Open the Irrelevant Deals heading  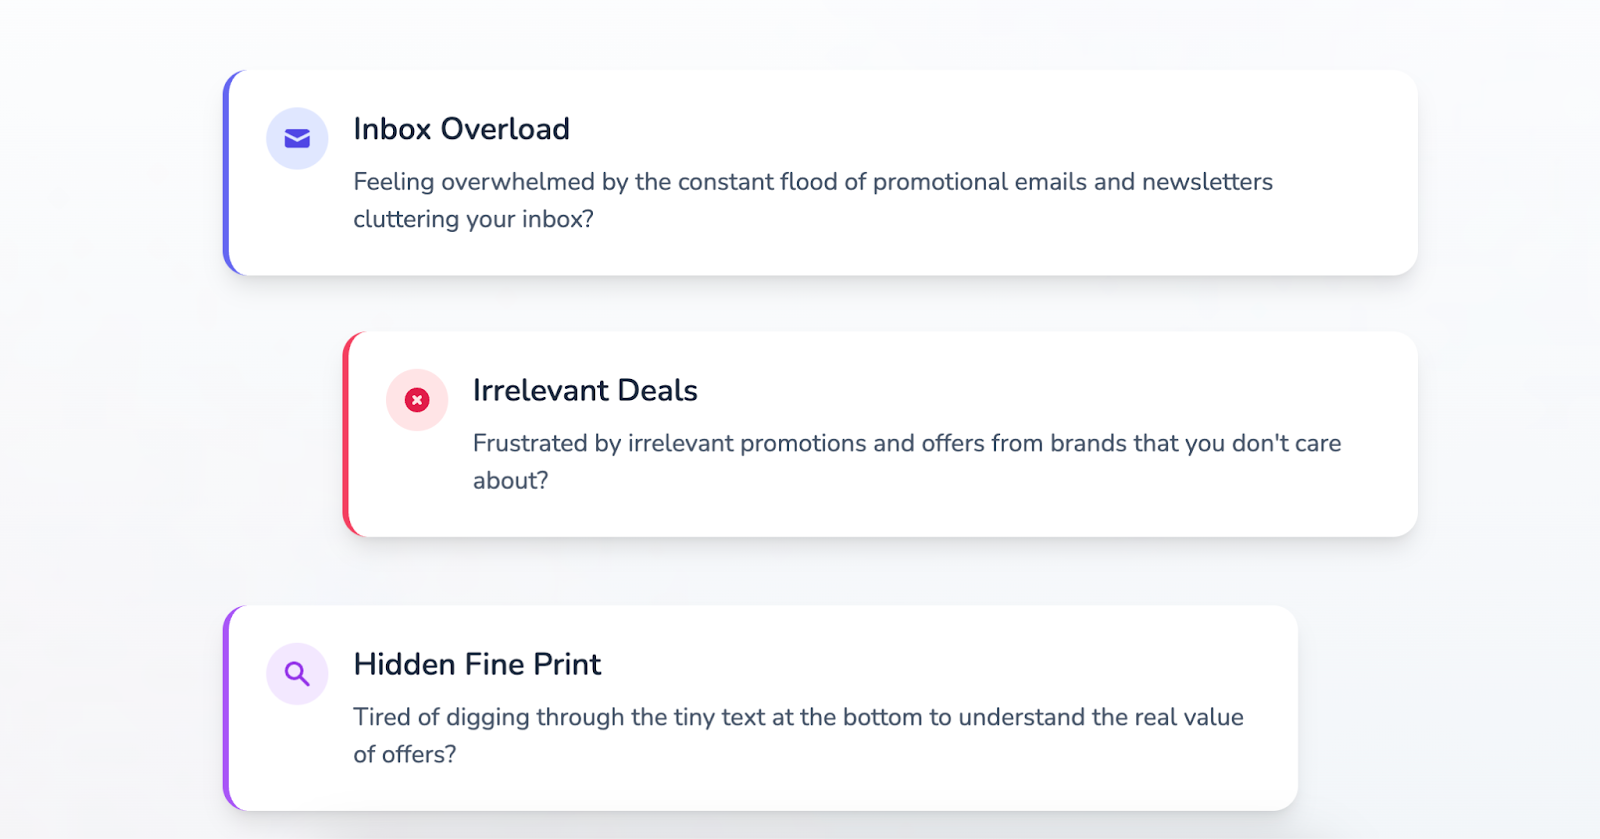pos(585,390)
